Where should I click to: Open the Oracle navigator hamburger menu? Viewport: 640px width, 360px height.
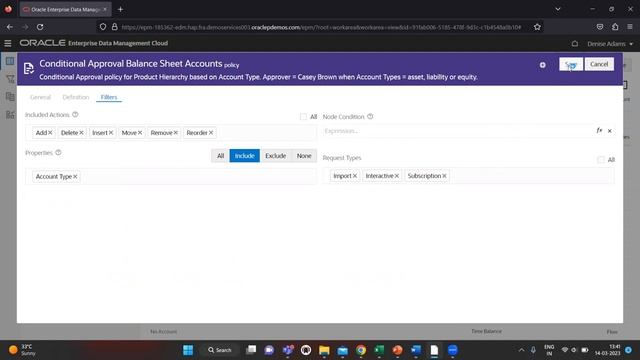click(x=8, y=43)
